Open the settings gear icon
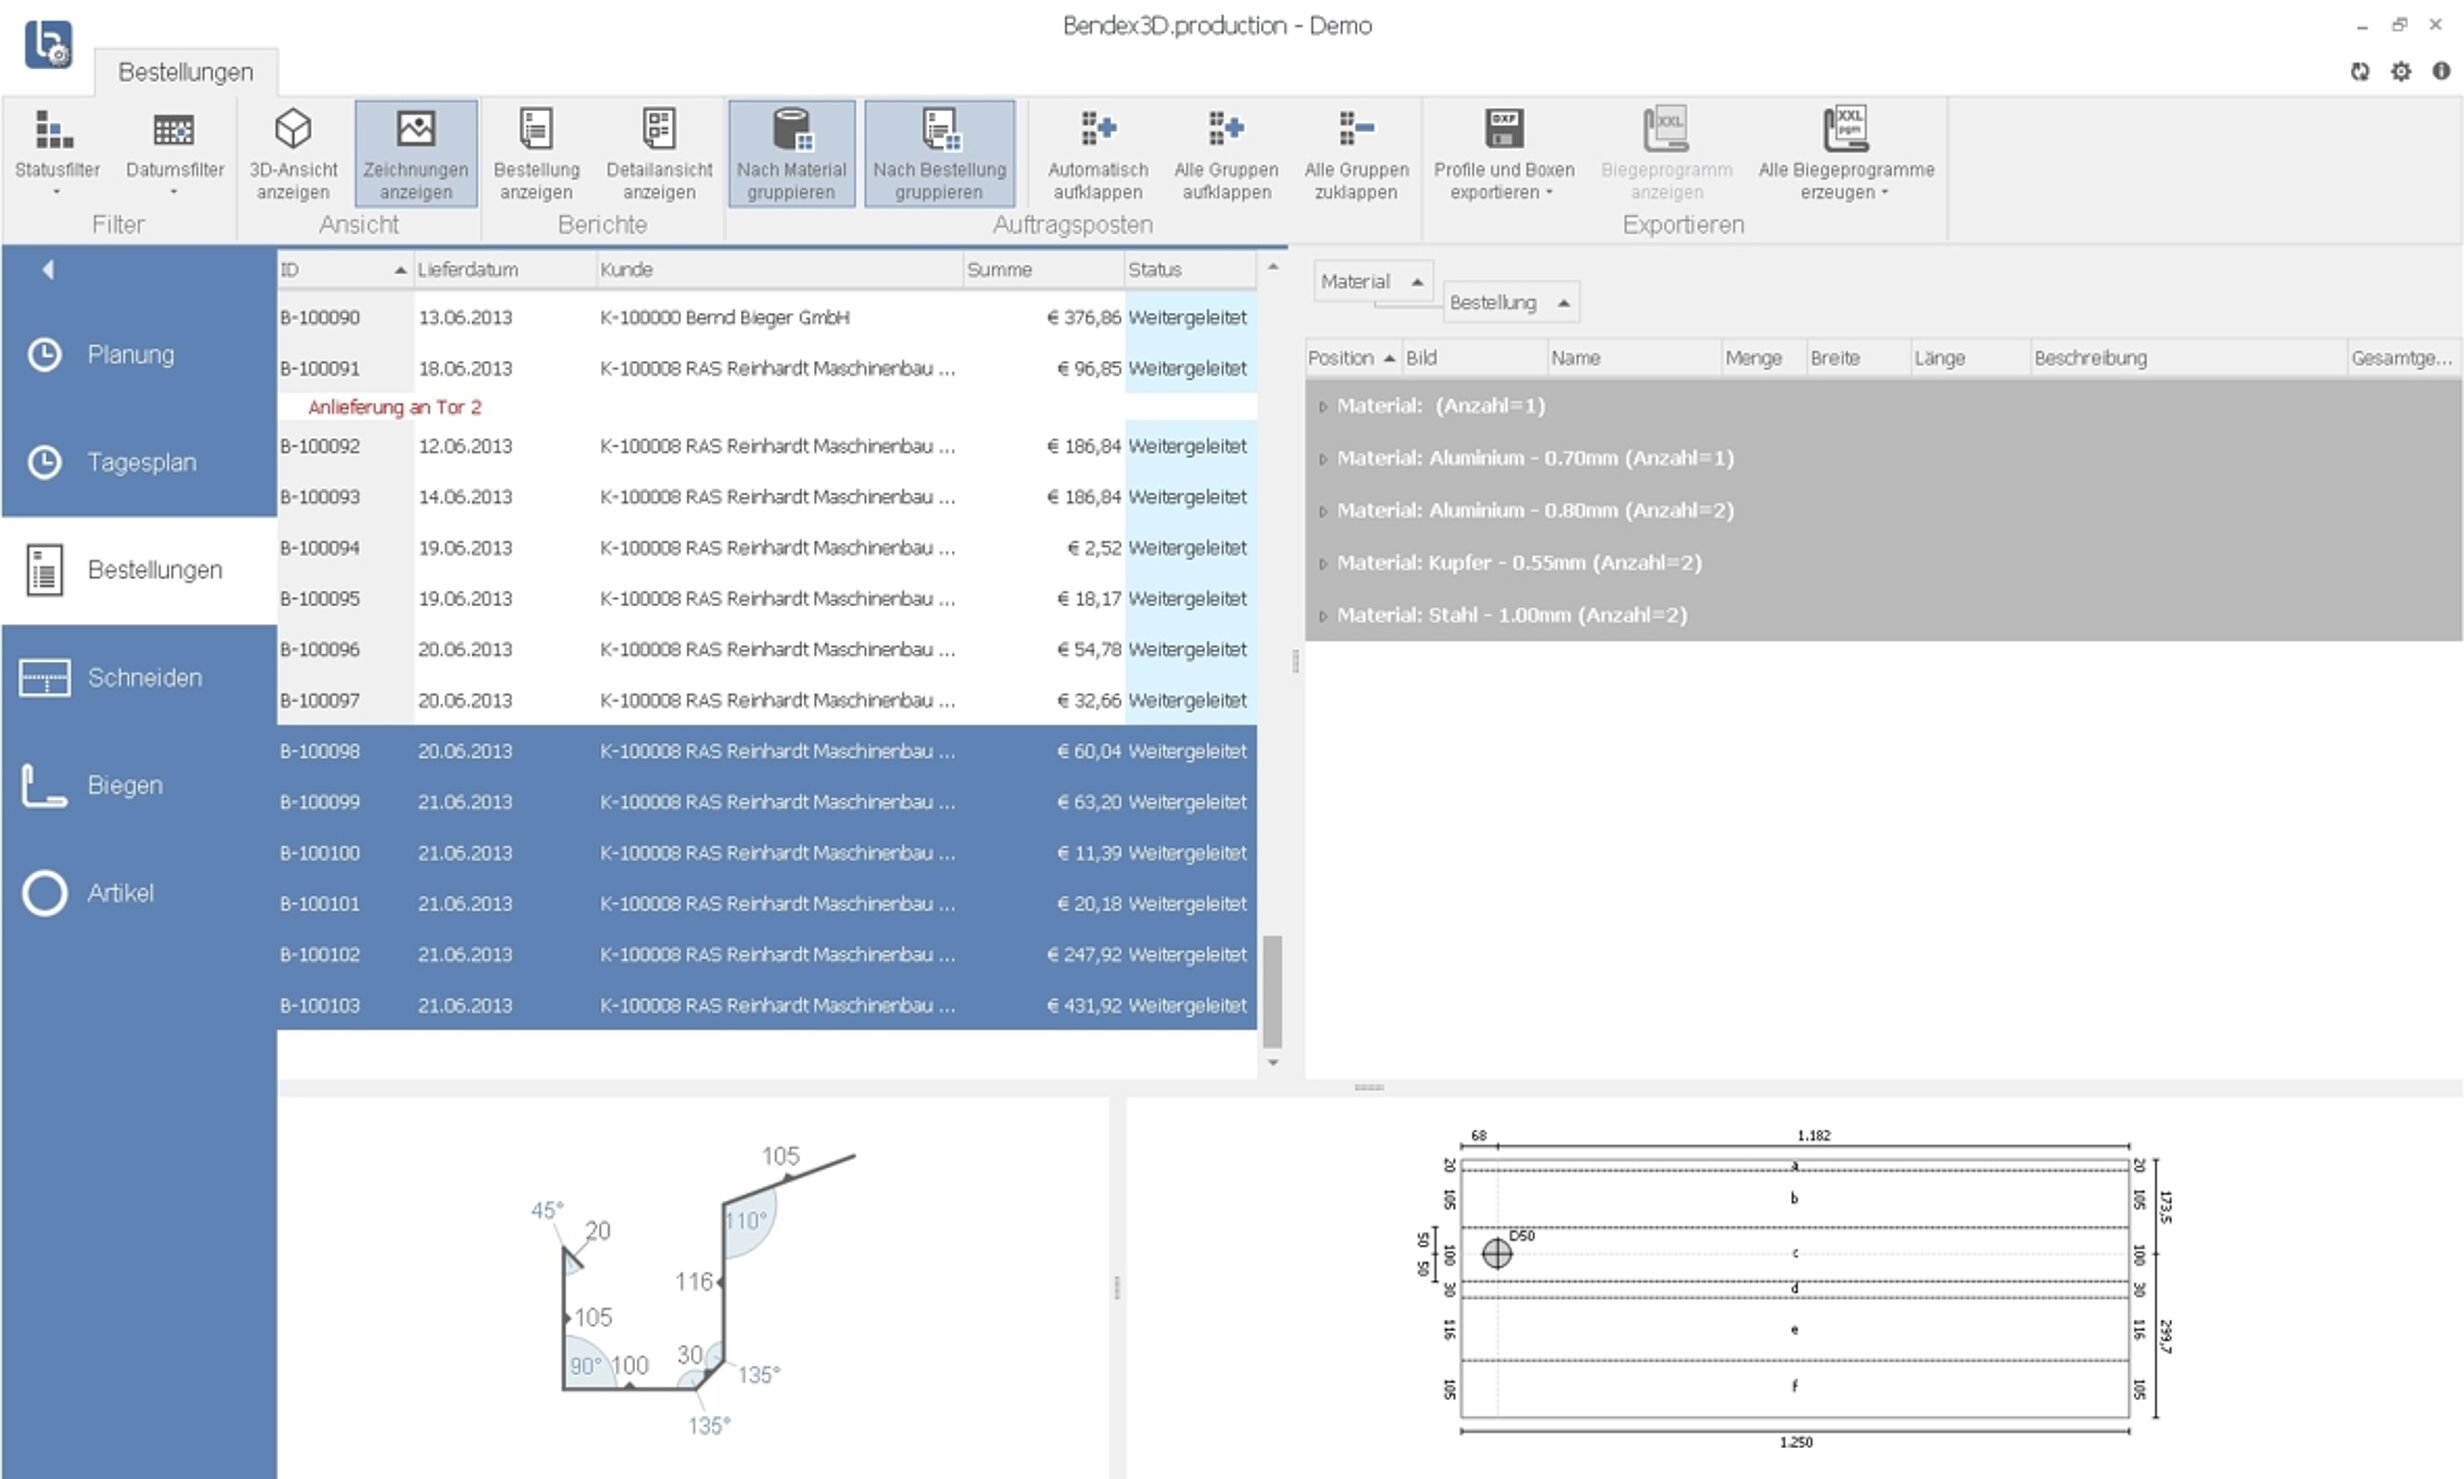This screenshot has height=1479, width=2464. [2401, 72]
